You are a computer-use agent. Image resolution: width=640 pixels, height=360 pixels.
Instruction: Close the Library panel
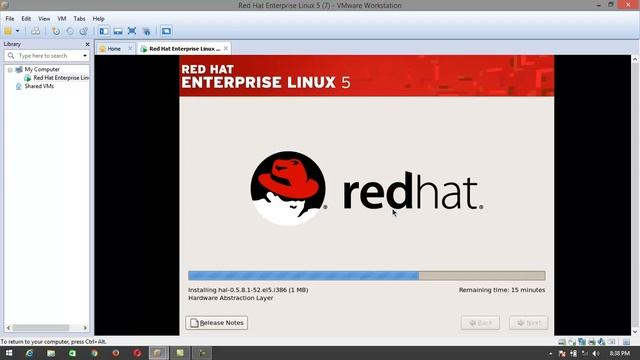point(87,44)
